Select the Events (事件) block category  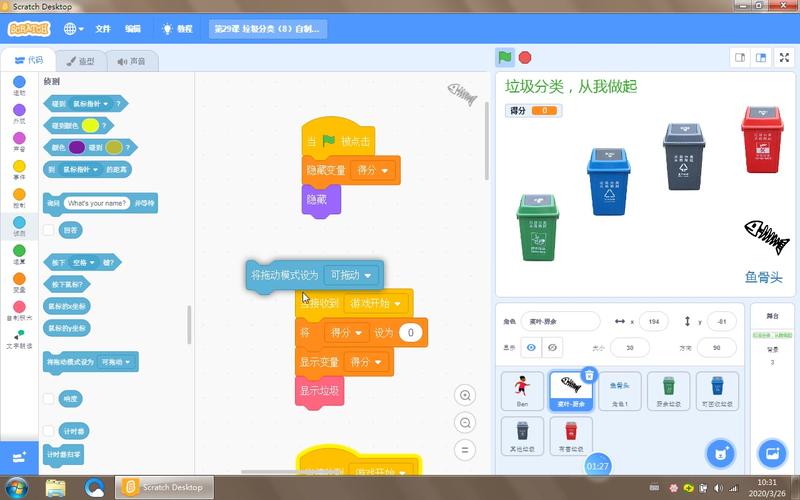(19, 170)
